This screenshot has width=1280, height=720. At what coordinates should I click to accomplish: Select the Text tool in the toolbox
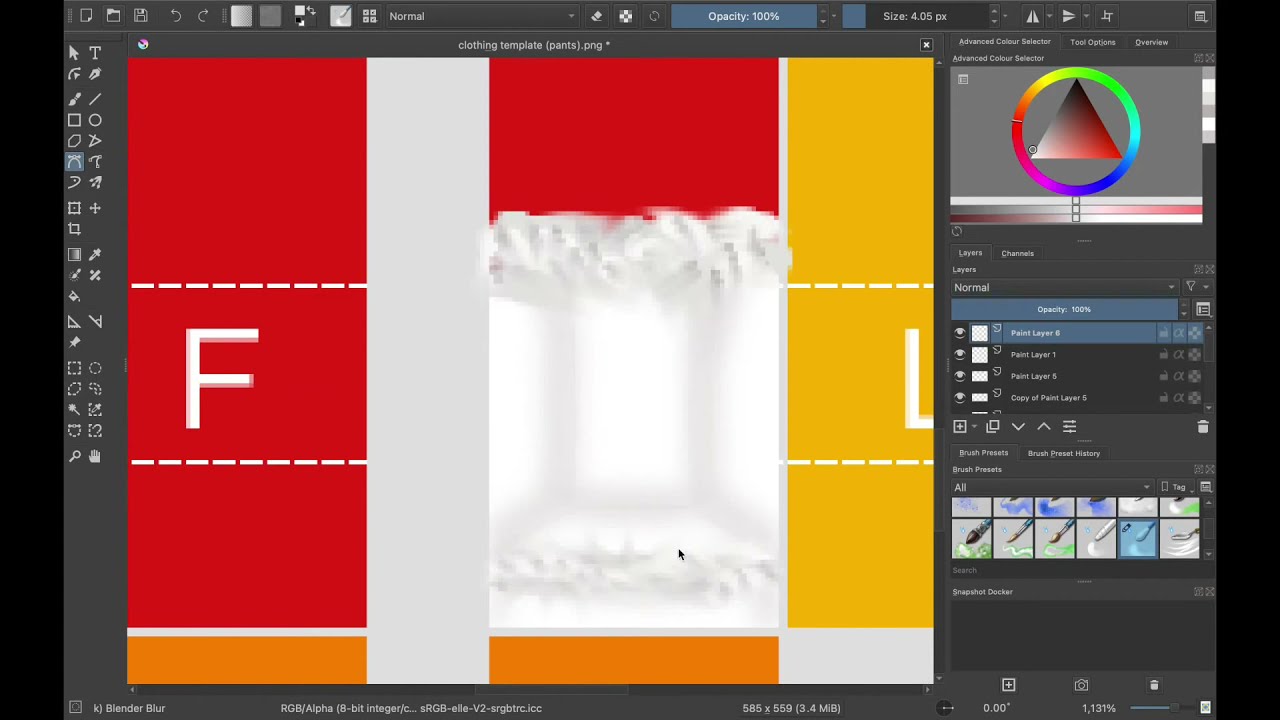tap(95, 53)
